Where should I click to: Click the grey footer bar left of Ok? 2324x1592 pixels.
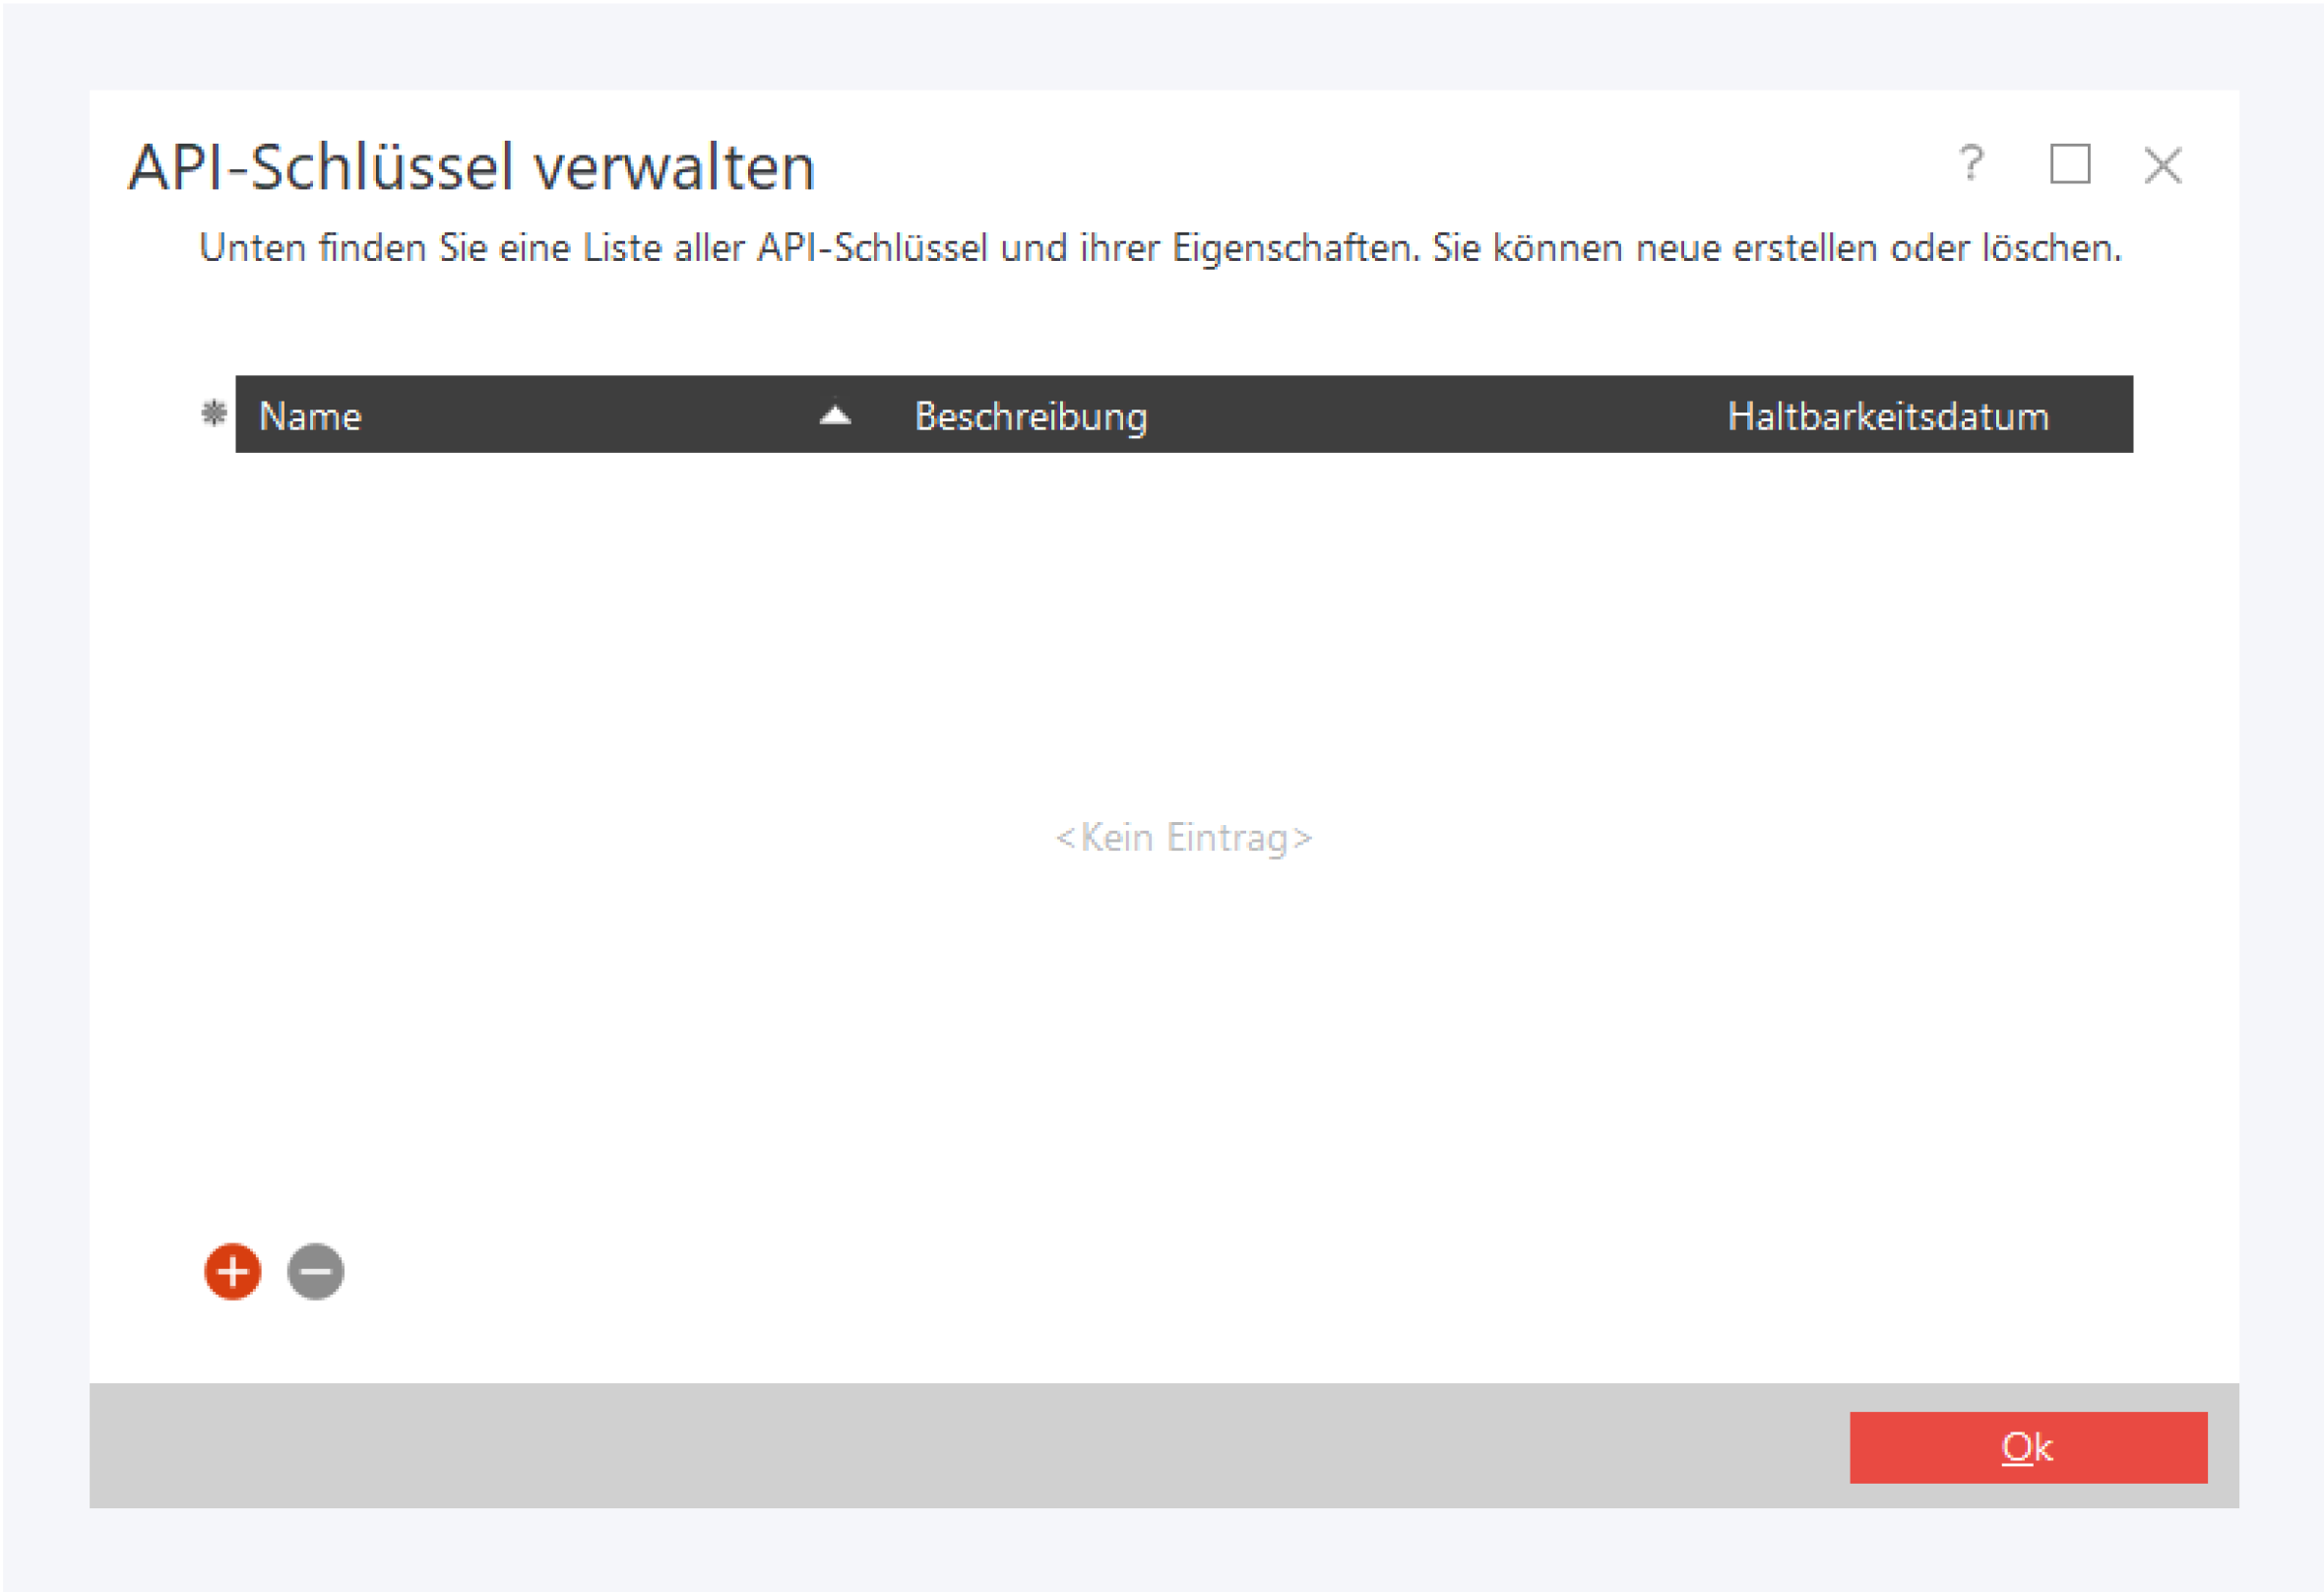click(900, 1446)
